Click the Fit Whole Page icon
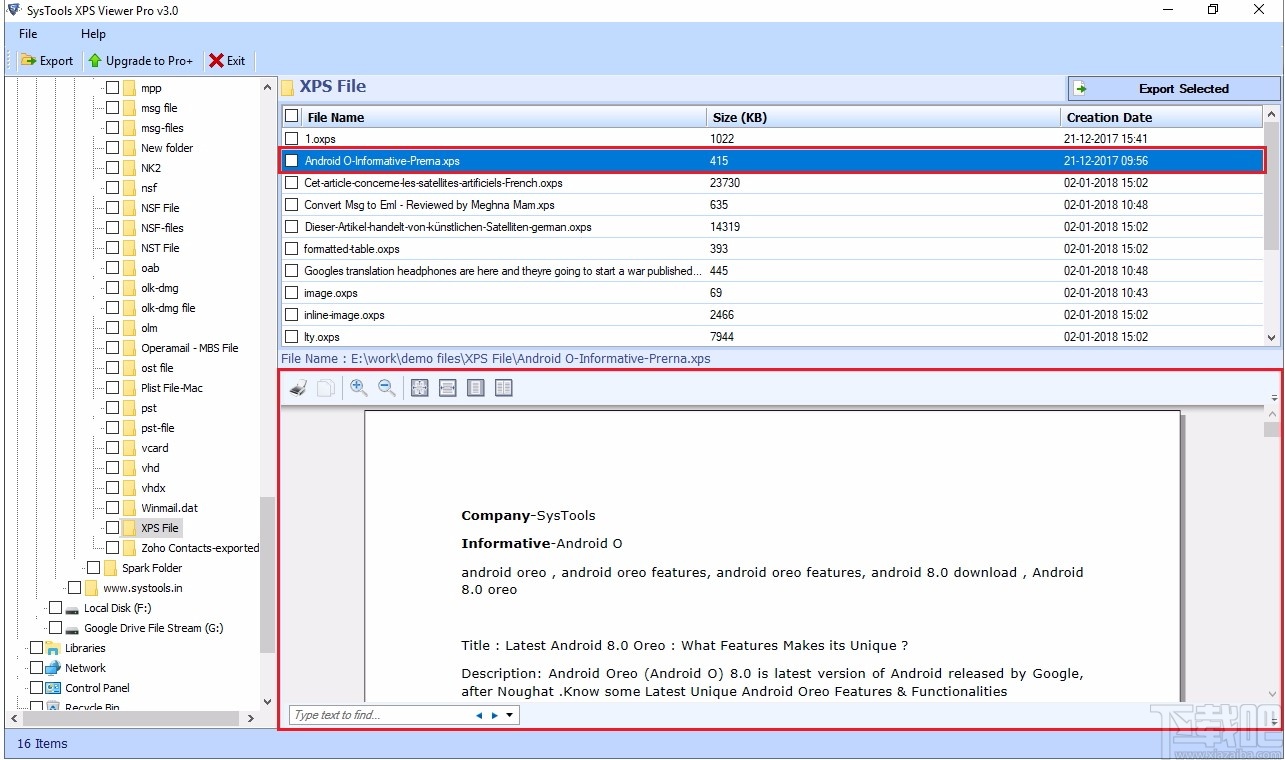This screenshot has width=1285, height=760. coord(419,387)
